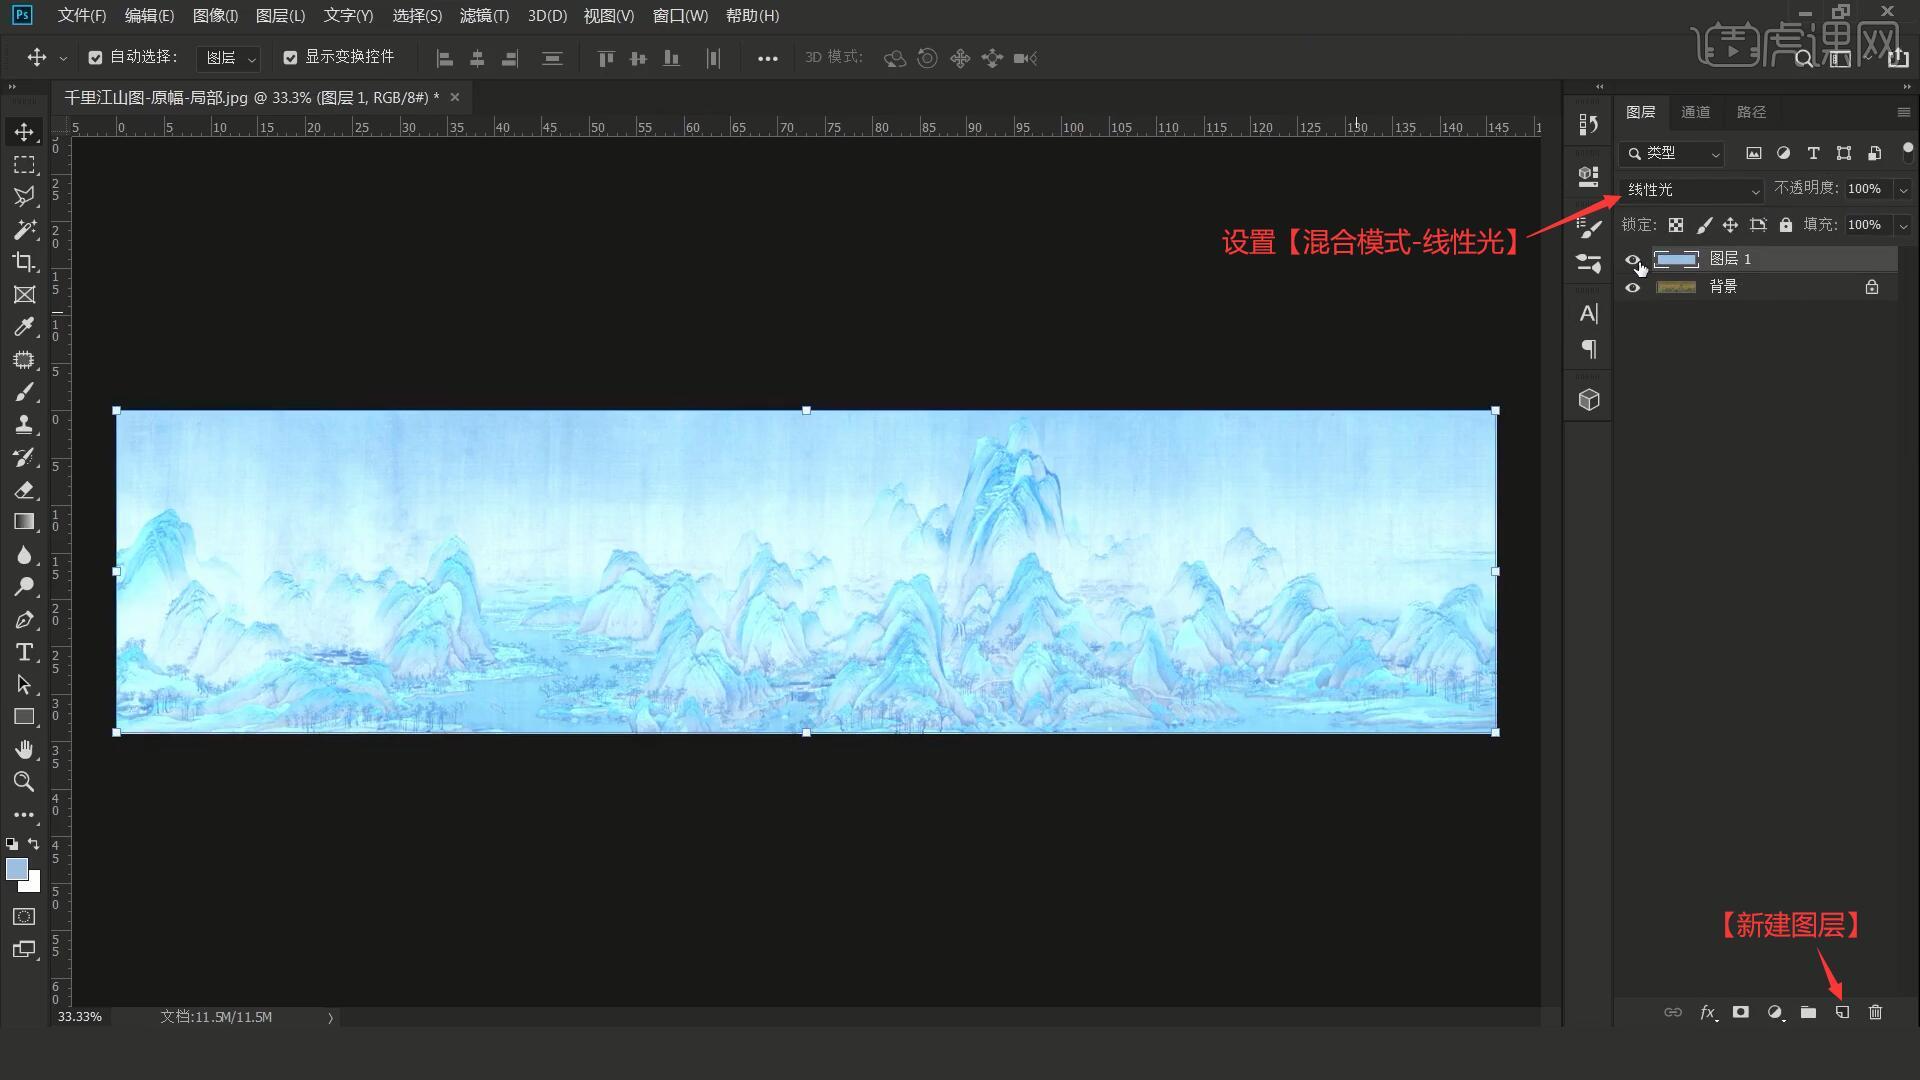Screen dimensions: 1920x1080
Task: Swap foreground and background colors
Action: pyautogui.click(x=34, y=844)
